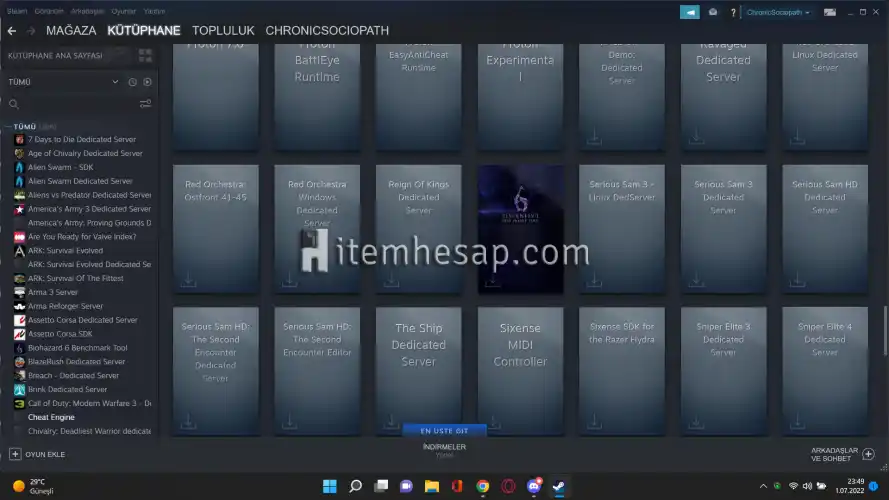Click the back navigation arrow
Image resolution: width=889 pixels, height=500 pixels.
12,31
